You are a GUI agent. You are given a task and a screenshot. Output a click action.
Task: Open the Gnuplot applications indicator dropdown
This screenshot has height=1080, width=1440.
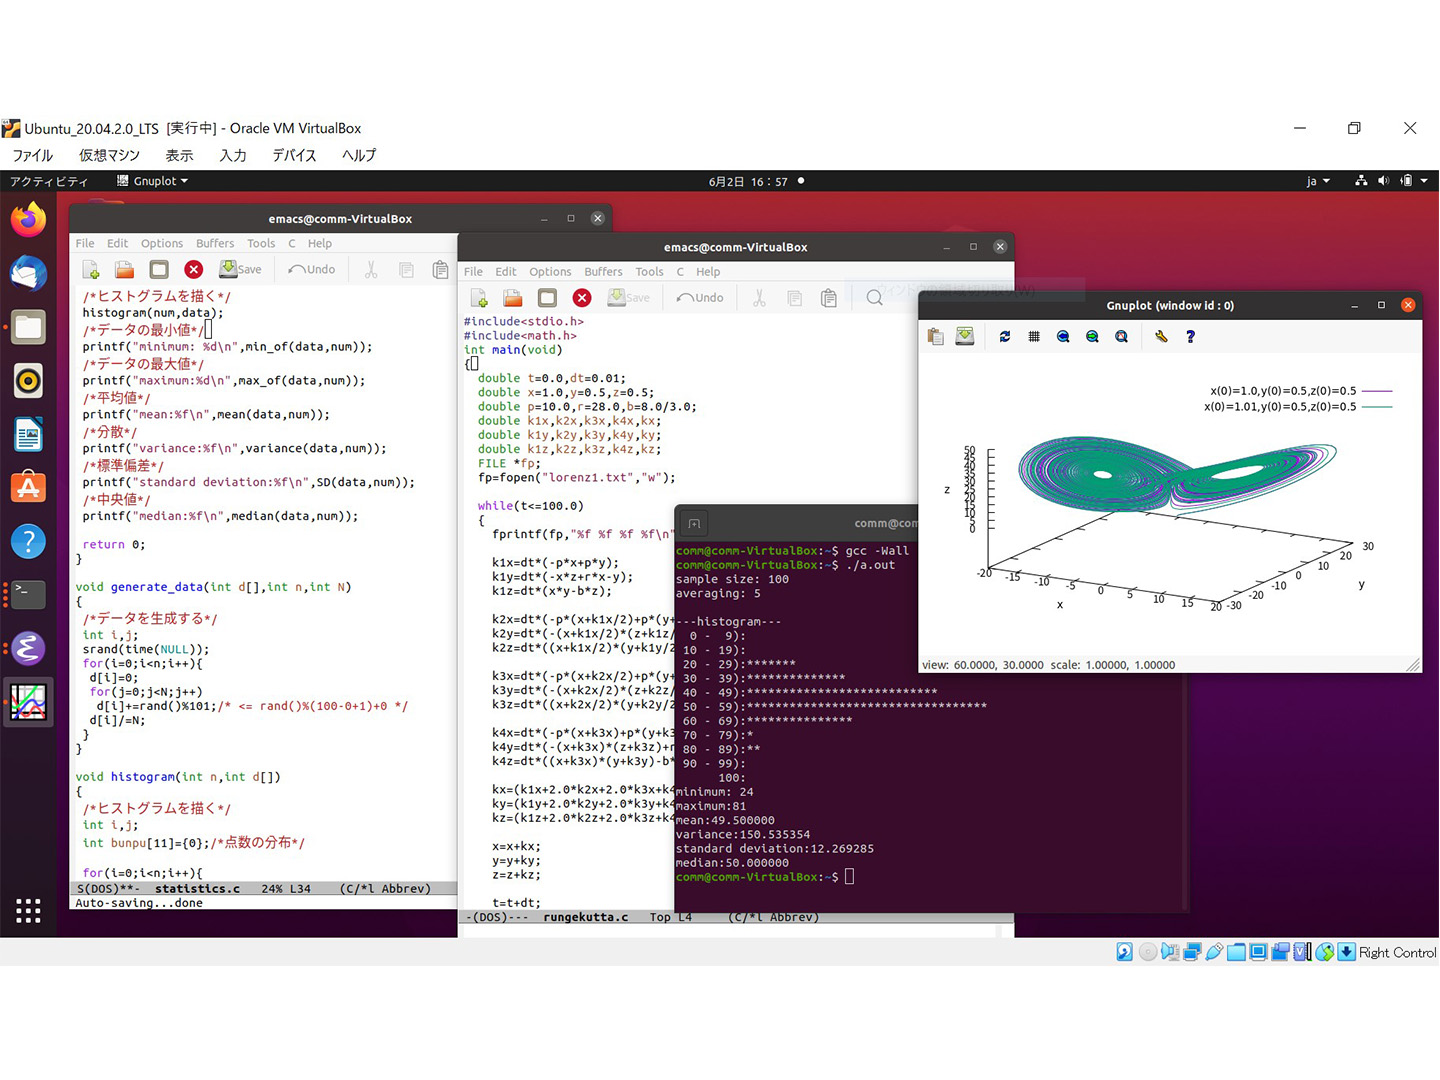coord(152,181)
